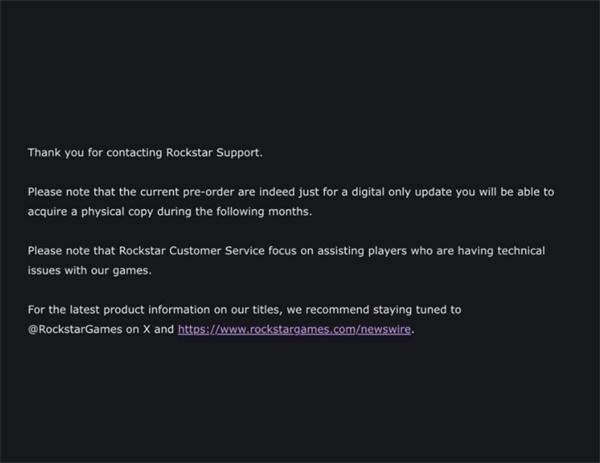Click the line "issues with our games."
600x463 pixels.
90,271
